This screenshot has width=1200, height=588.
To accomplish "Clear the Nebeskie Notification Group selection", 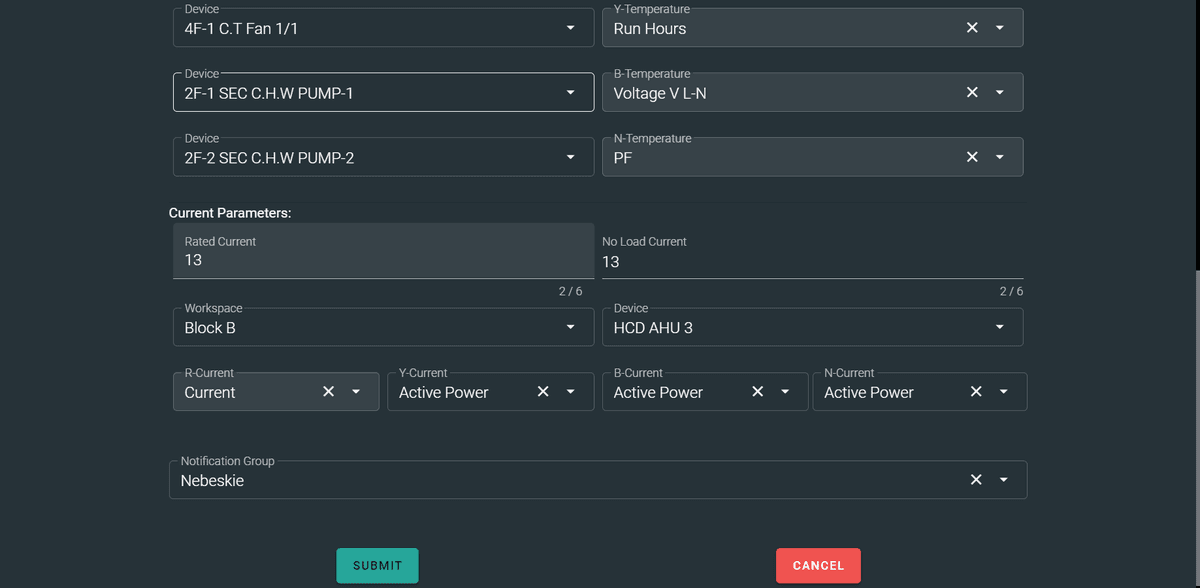I will 975,479.
